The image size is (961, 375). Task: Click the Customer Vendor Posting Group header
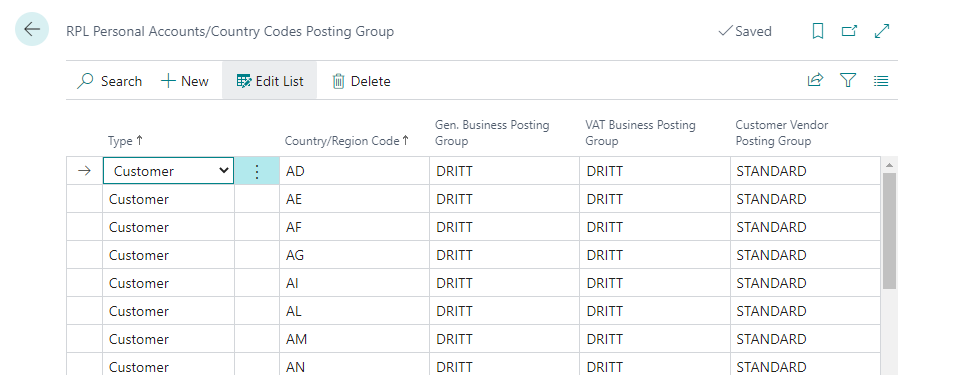tap(782, 133)
